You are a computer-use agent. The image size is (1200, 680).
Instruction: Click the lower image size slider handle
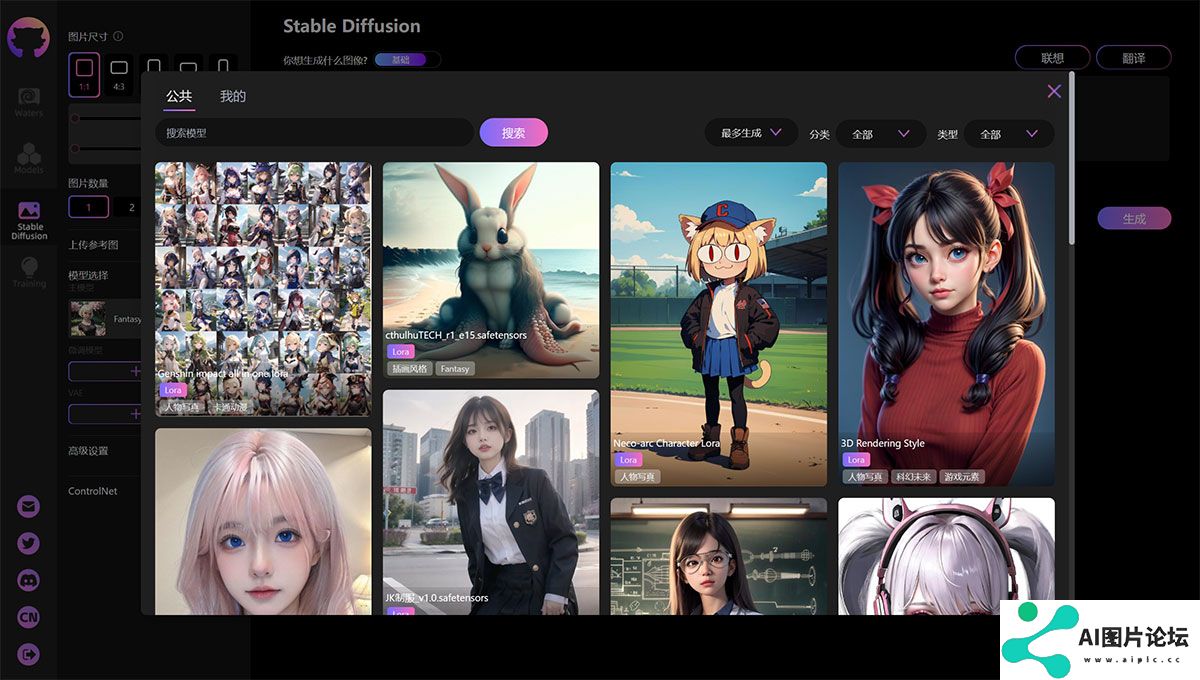[74, 149]
